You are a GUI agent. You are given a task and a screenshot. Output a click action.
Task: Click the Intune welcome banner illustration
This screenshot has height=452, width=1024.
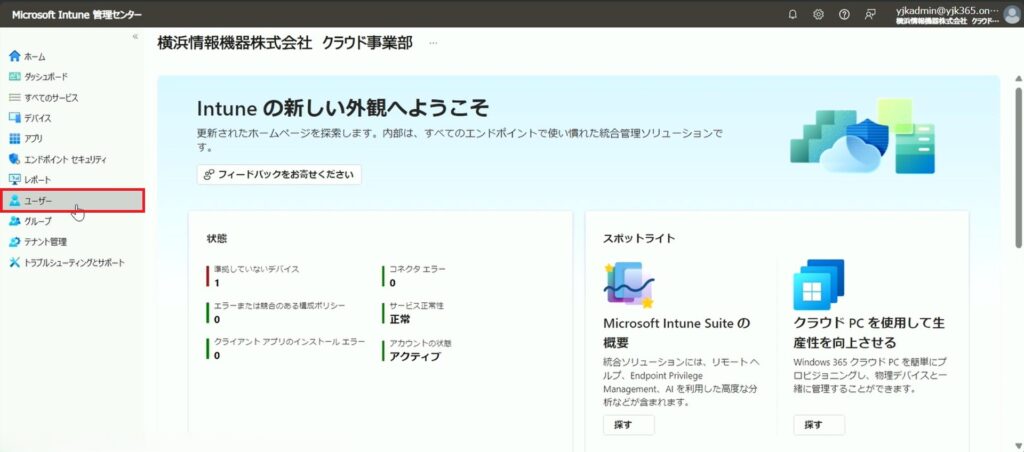862,137
